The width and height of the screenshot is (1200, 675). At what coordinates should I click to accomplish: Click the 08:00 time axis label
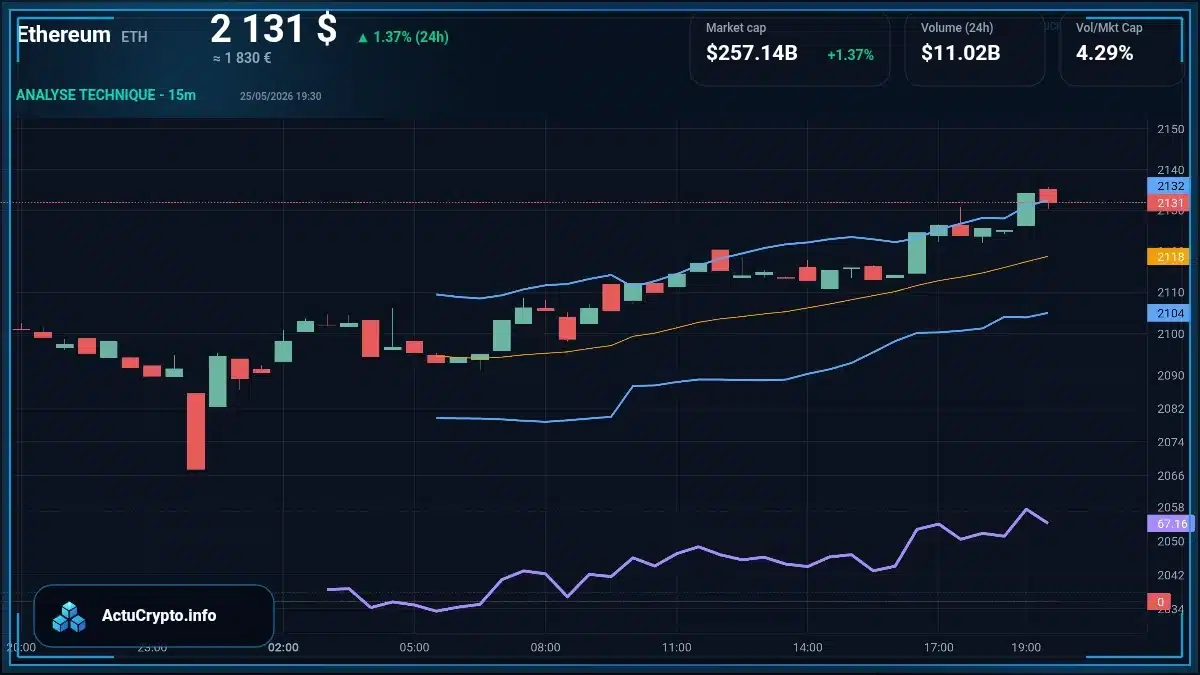pos(545,648)
